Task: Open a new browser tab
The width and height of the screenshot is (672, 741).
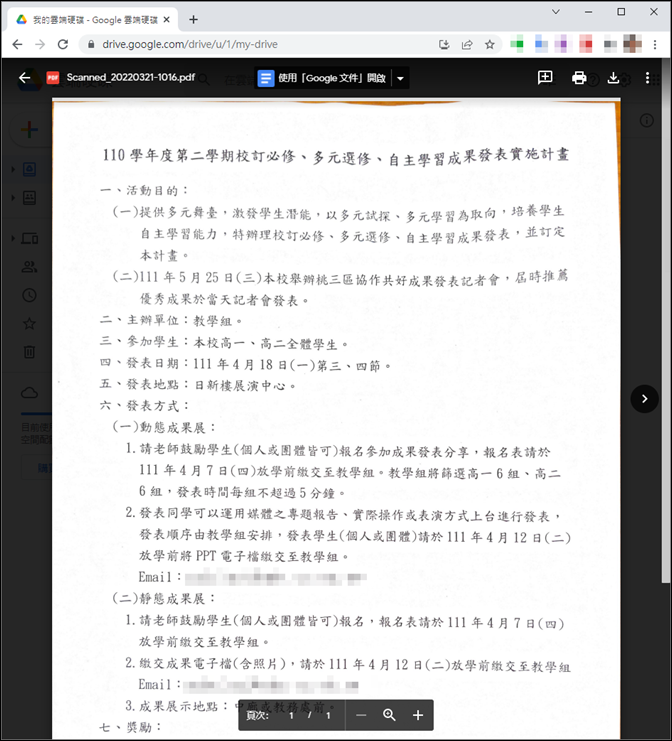Action: [193, 19]
